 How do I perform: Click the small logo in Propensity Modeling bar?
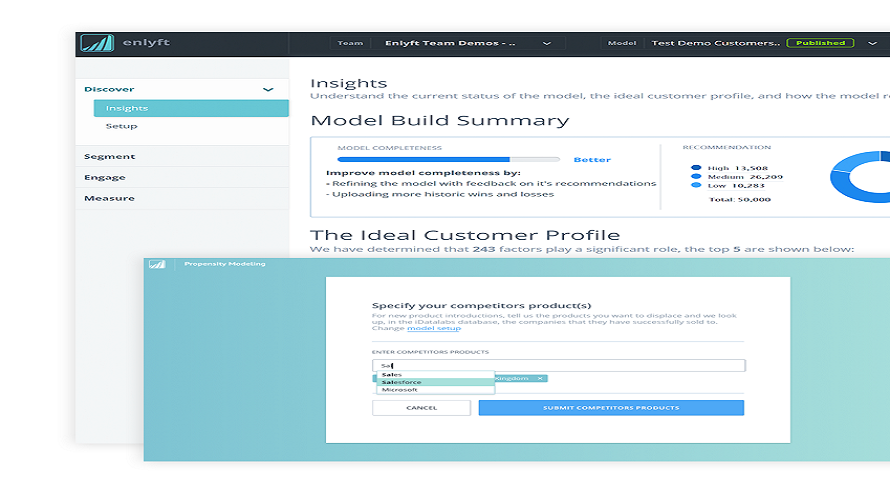click(x=157, y=264)
